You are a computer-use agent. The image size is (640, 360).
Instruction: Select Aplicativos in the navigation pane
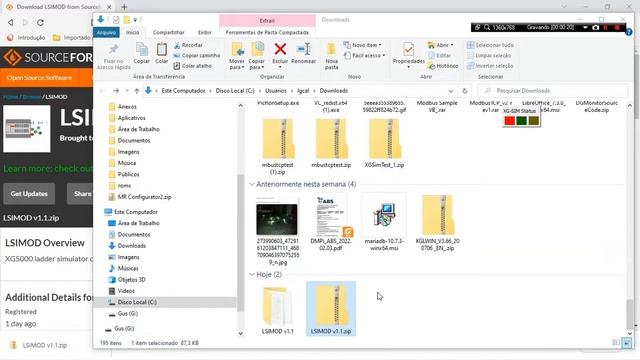coord(131,118)
